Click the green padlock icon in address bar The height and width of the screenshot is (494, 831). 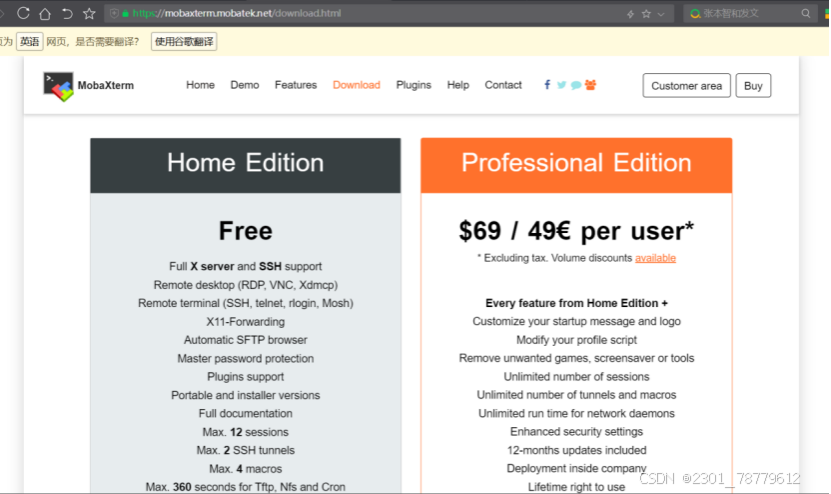click(x=126, y=13)
